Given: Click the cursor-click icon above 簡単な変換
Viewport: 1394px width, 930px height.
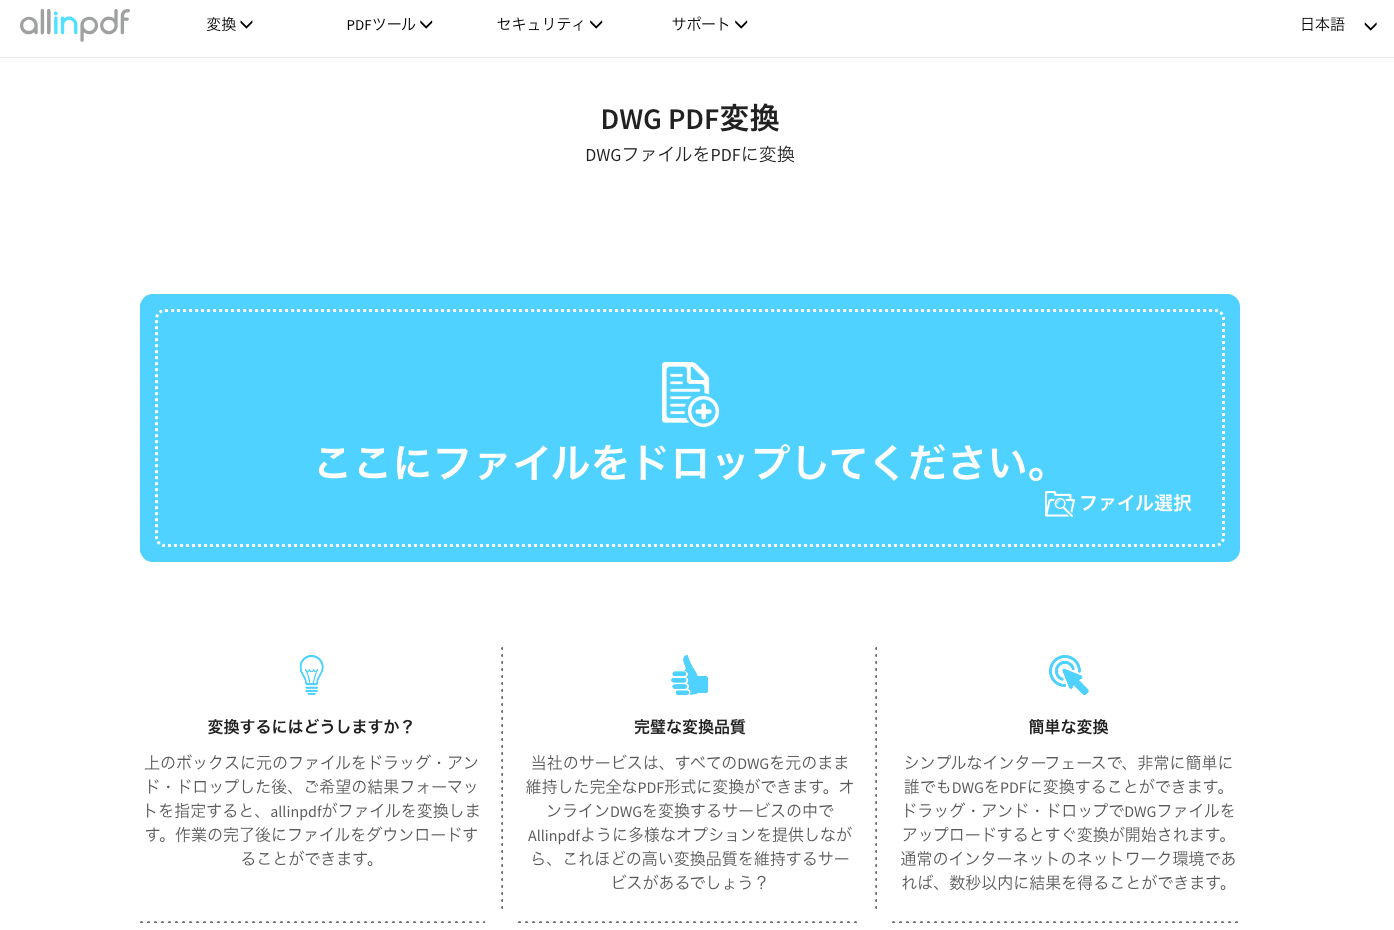Looking at the screenshot, I should pos(1068,675).
